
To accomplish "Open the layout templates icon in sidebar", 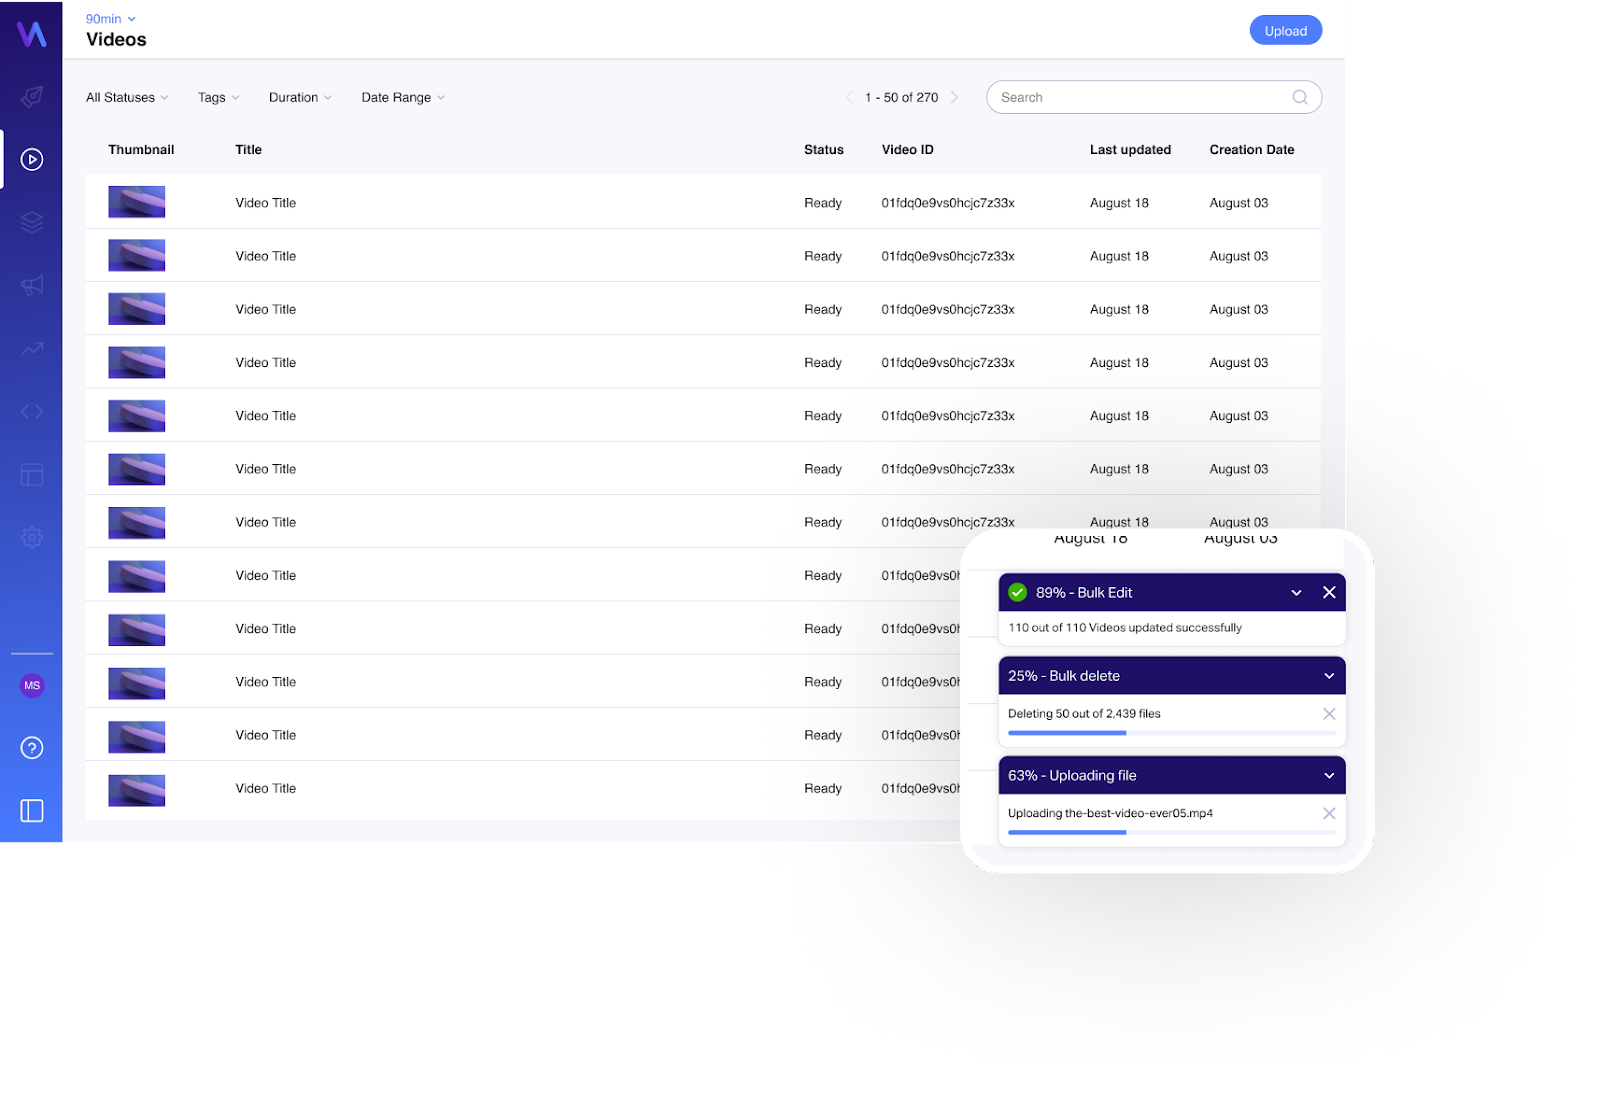I will [32, 474].
